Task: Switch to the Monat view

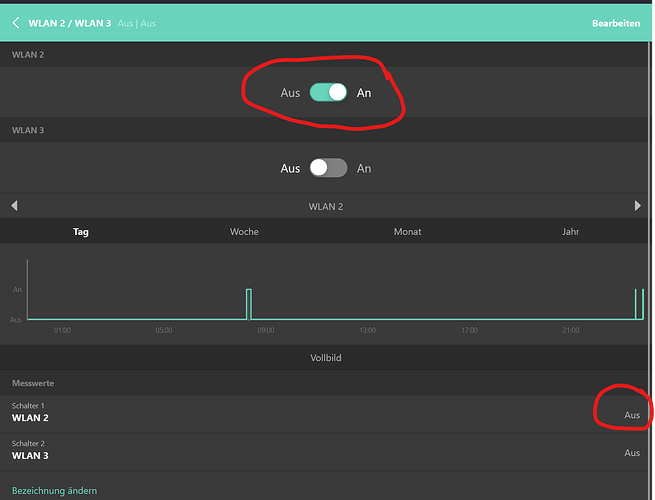Action: click(x=407, y=232)
